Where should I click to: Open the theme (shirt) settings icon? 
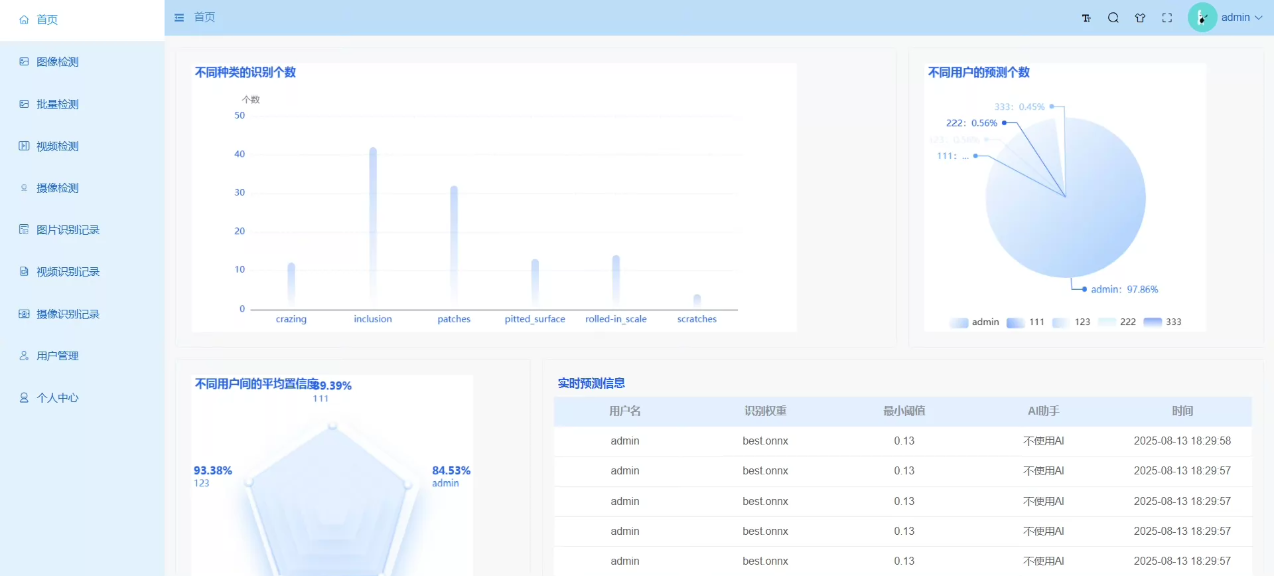point(1140,17)
